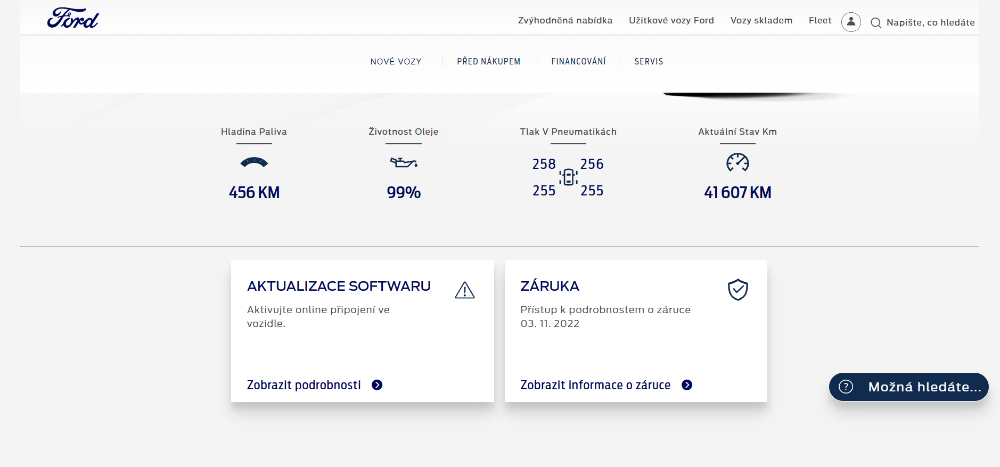This screenshot has height=467, width=1000.
Task: Go to Užitkové vozy Ford
Action: (671, 21)
